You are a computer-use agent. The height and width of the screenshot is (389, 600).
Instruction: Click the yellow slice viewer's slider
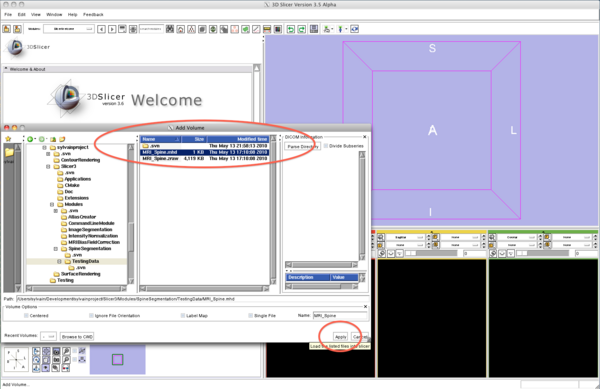coord(431,253)
